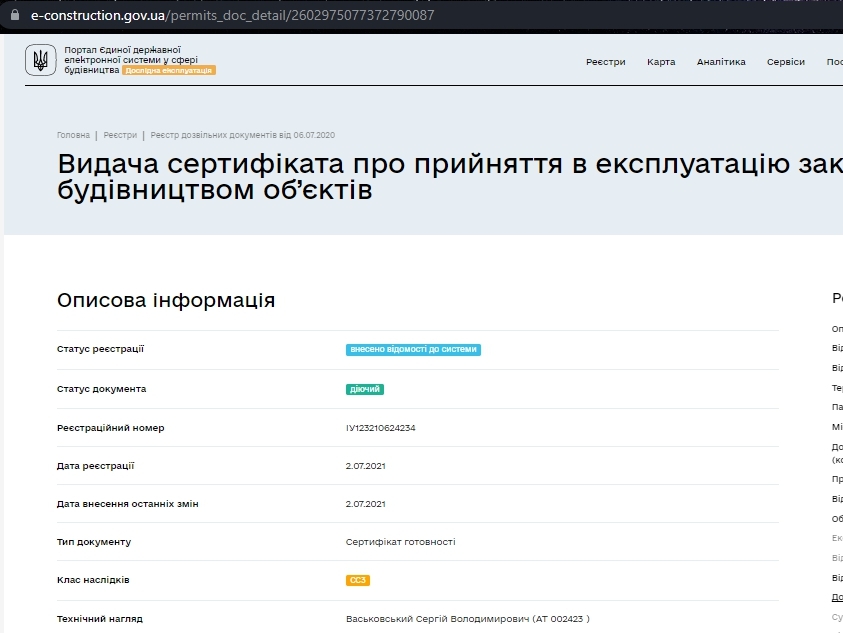Select 'Васьковський Сергій Володимирович' technical supervisor text
This screenshot has width=843, height=633.
(x=438, y=619)
